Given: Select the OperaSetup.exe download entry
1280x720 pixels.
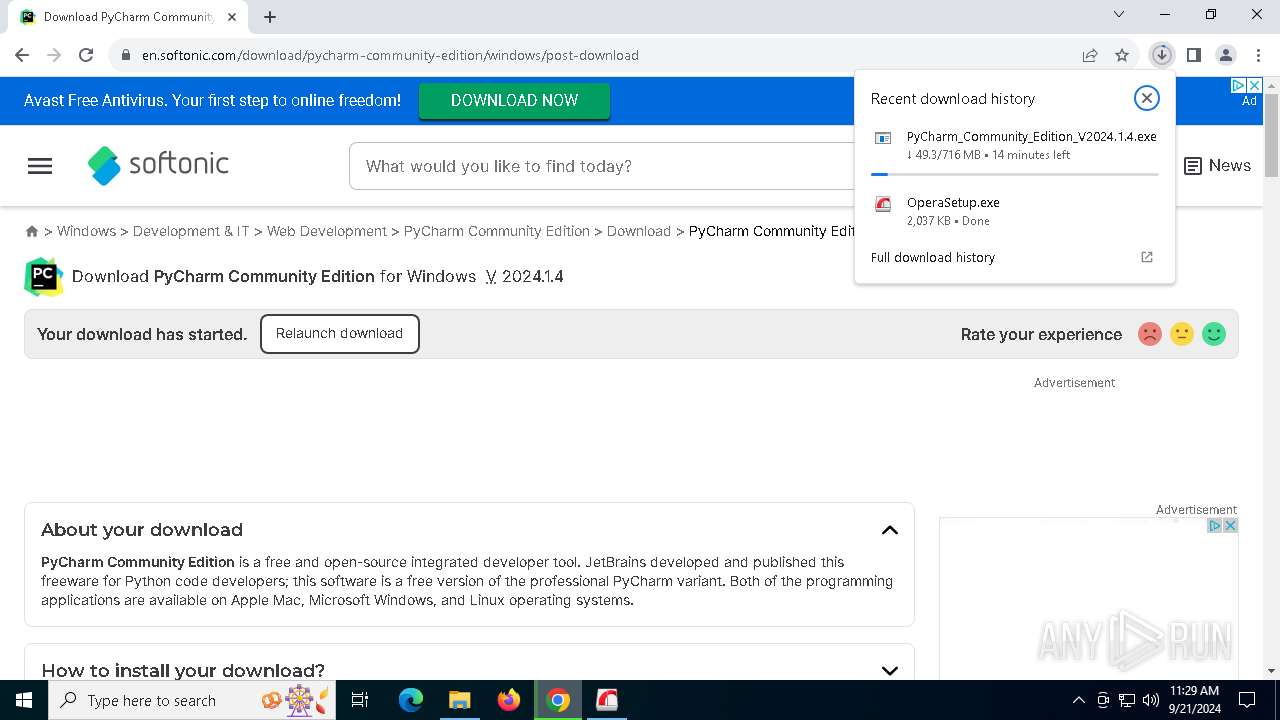Looking at the screenshot, I should [1015, 211].
